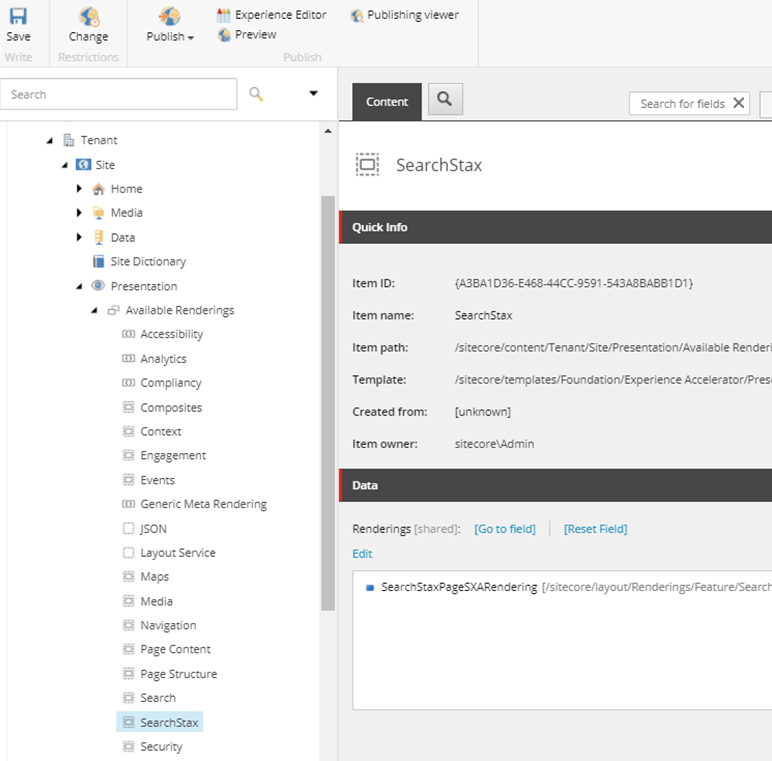Click the Go to field link

tap(505, 529)
